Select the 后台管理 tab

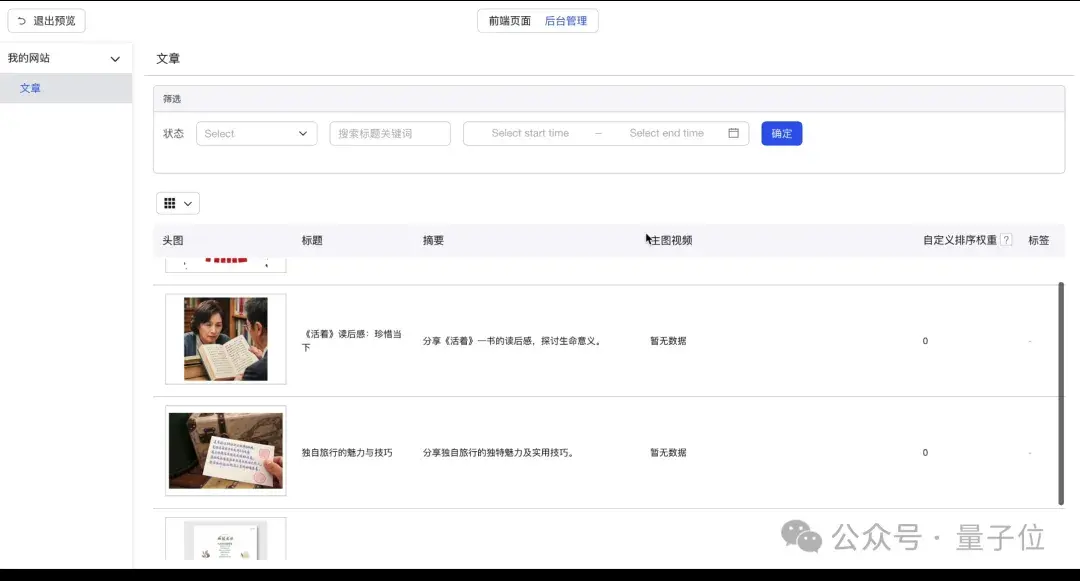[x=567, y=21]
